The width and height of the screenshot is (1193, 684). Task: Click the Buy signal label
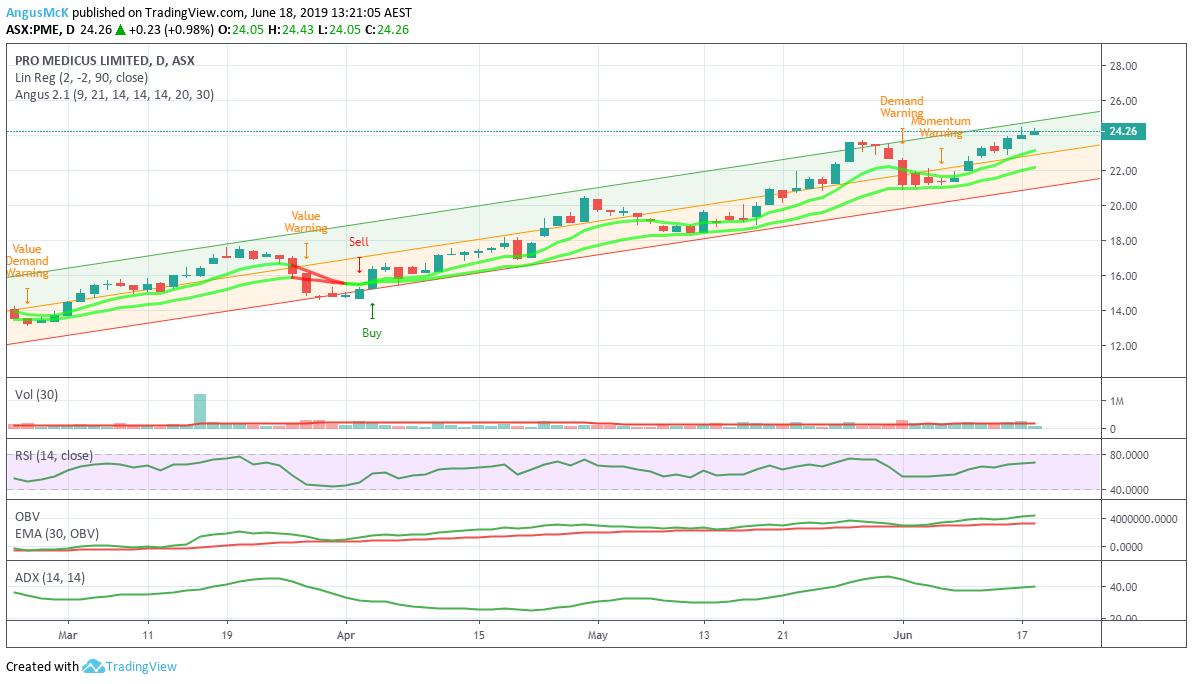372,333
